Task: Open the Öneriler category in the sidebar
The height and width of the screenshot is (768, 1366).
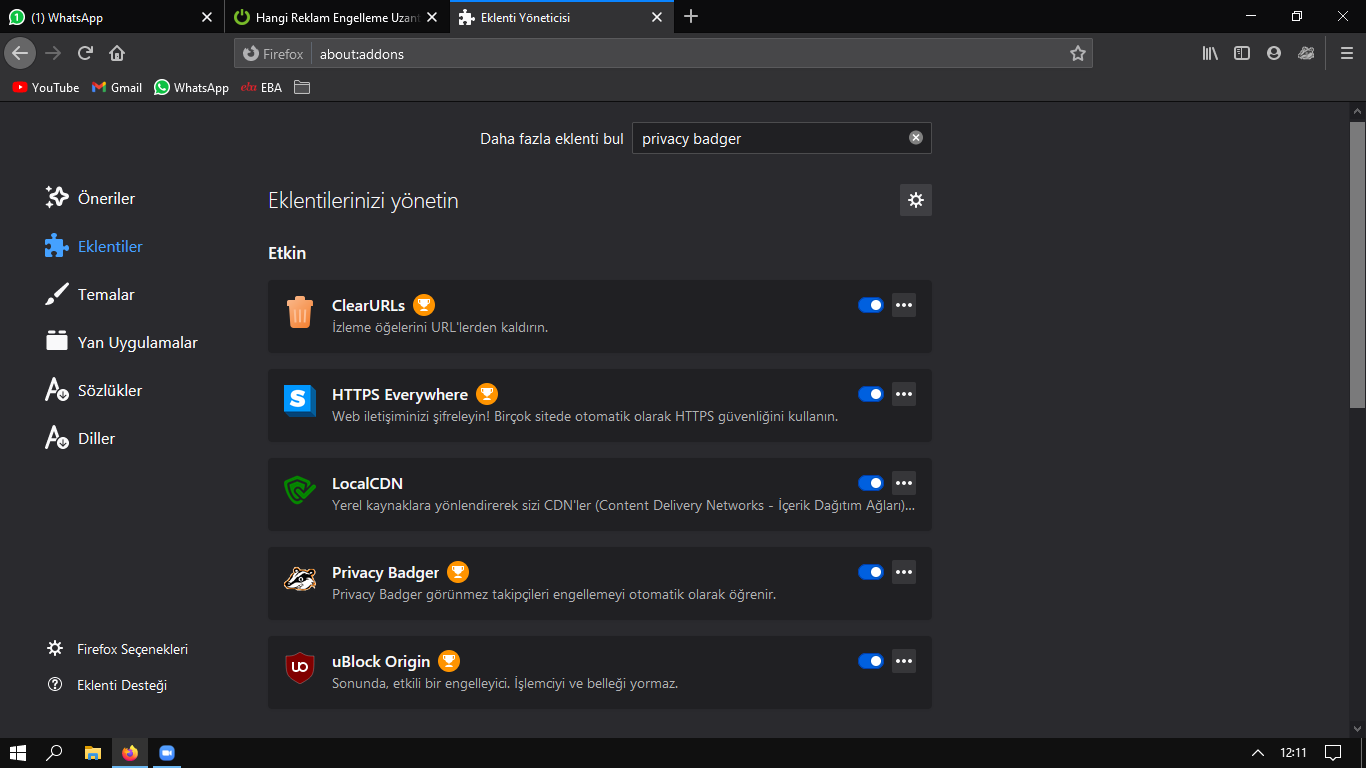Action: [x=91, y=198]
